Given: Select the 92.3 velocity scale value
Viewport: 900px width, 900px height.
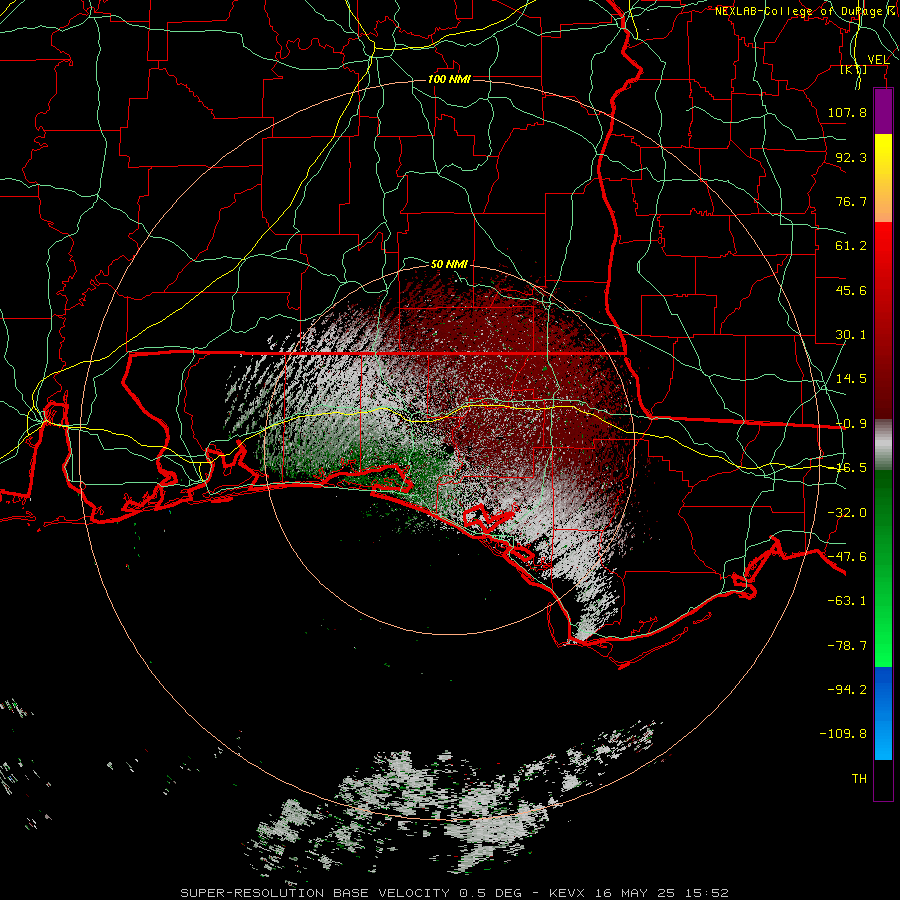Looking at the screenshot, I should click(851, 157).
